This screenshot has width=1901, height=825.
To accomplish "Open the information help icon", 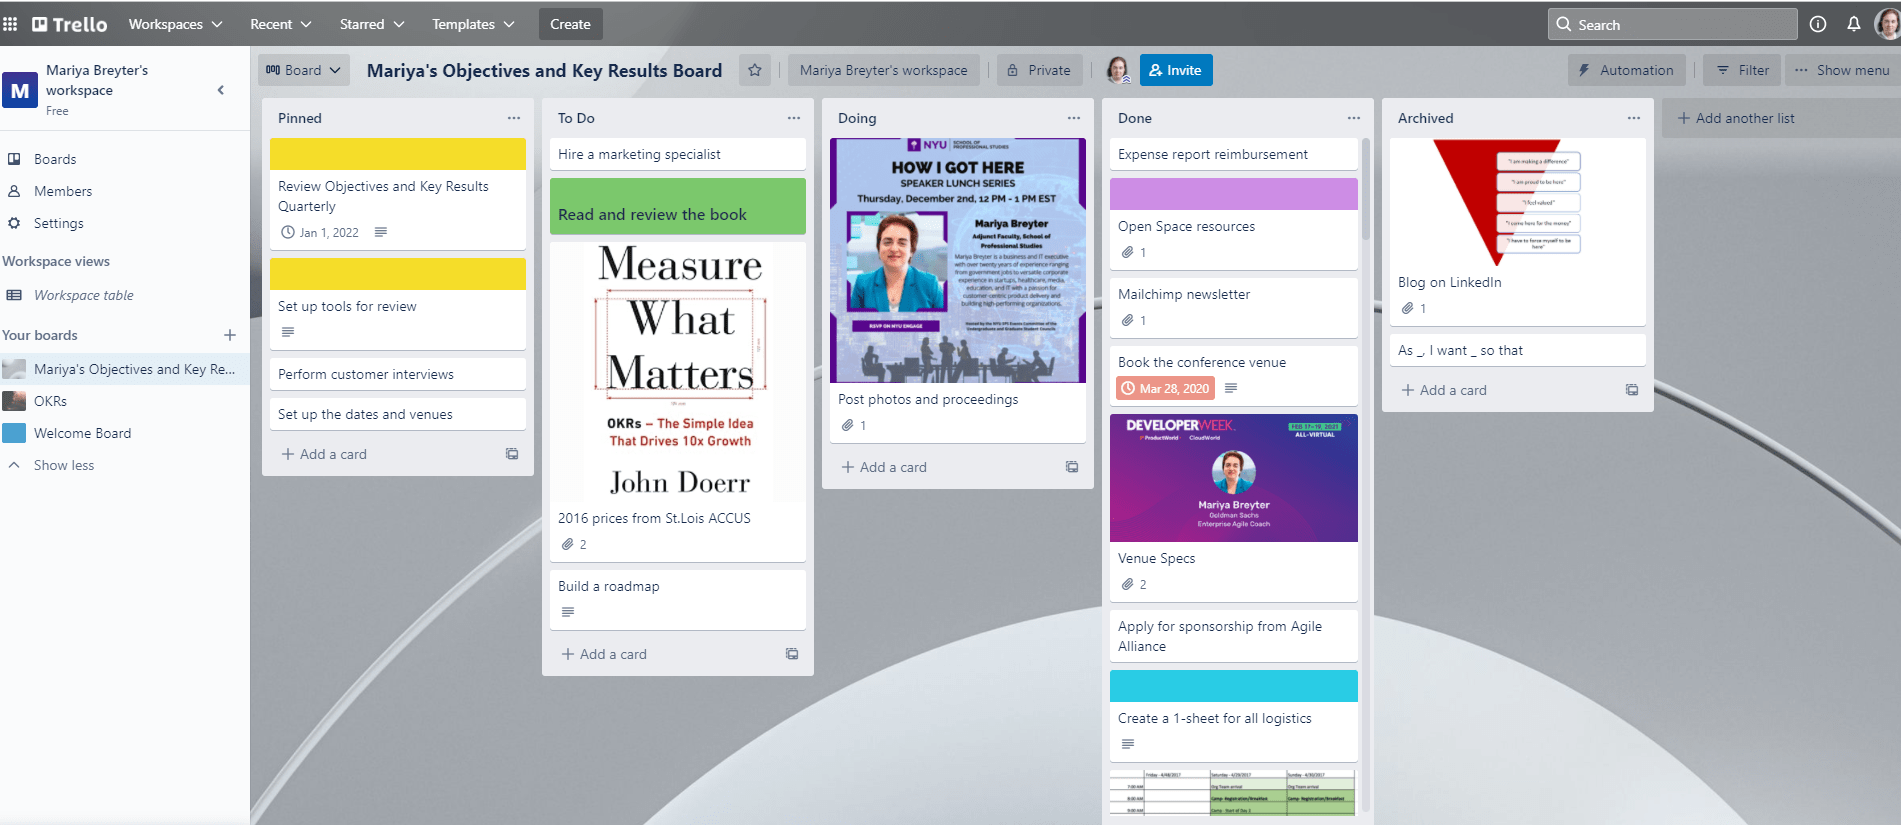I will [x=1818, y=24].
